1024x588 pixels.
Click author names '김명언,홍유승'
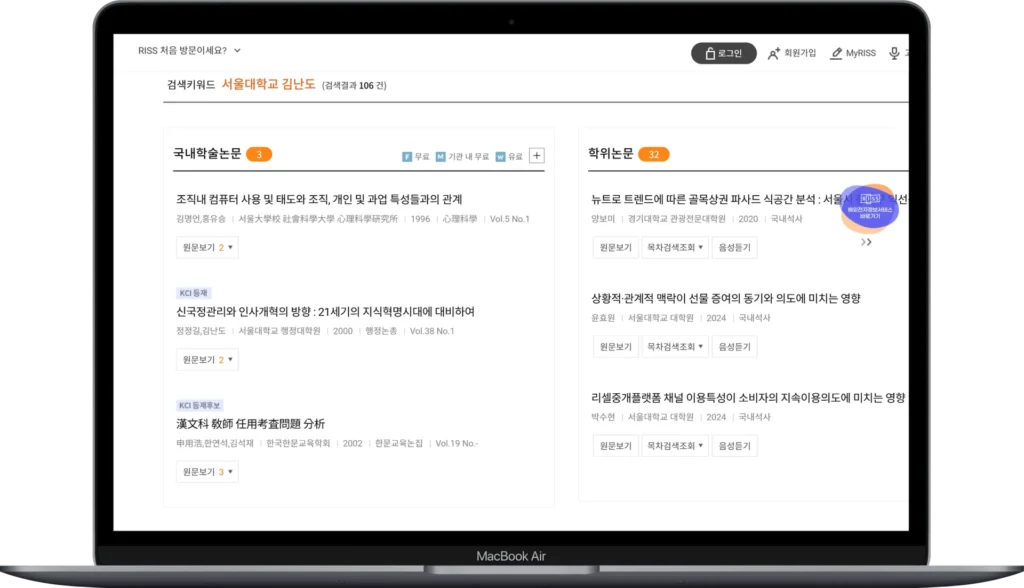[x=200, y=219]
